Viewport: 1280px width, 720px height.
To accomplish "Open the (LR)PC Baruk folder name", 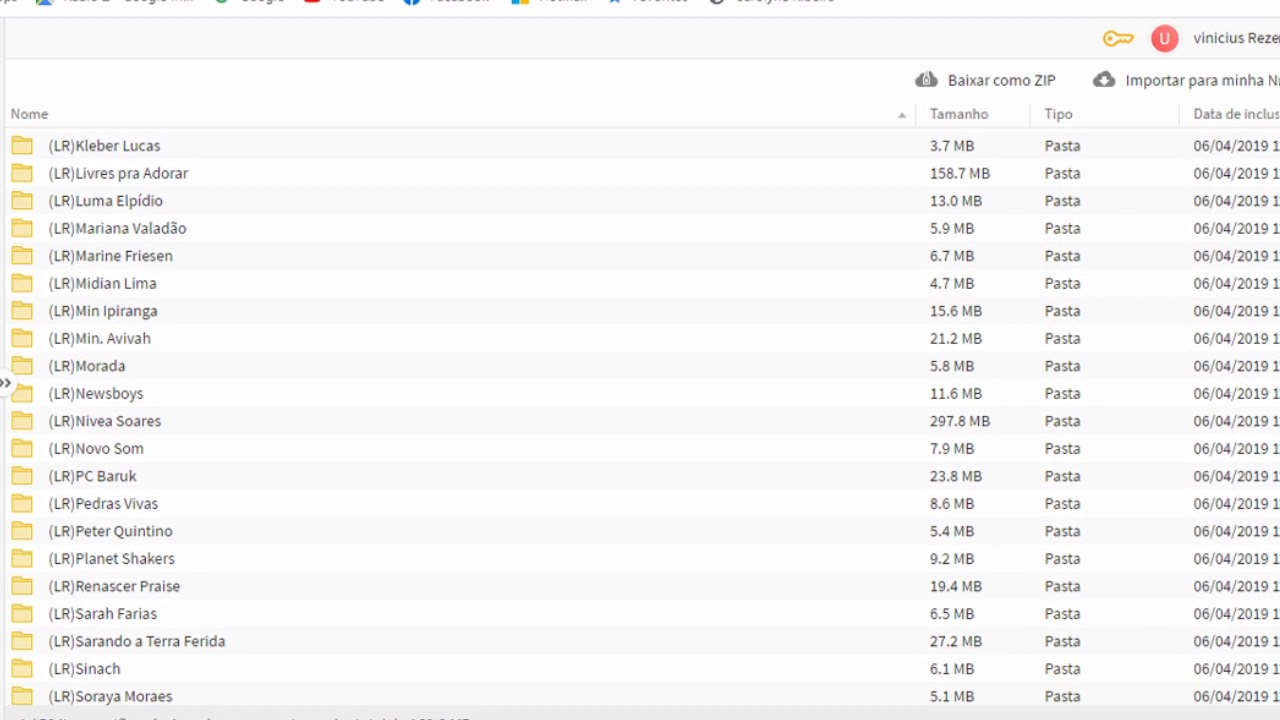I will point(92,476).
